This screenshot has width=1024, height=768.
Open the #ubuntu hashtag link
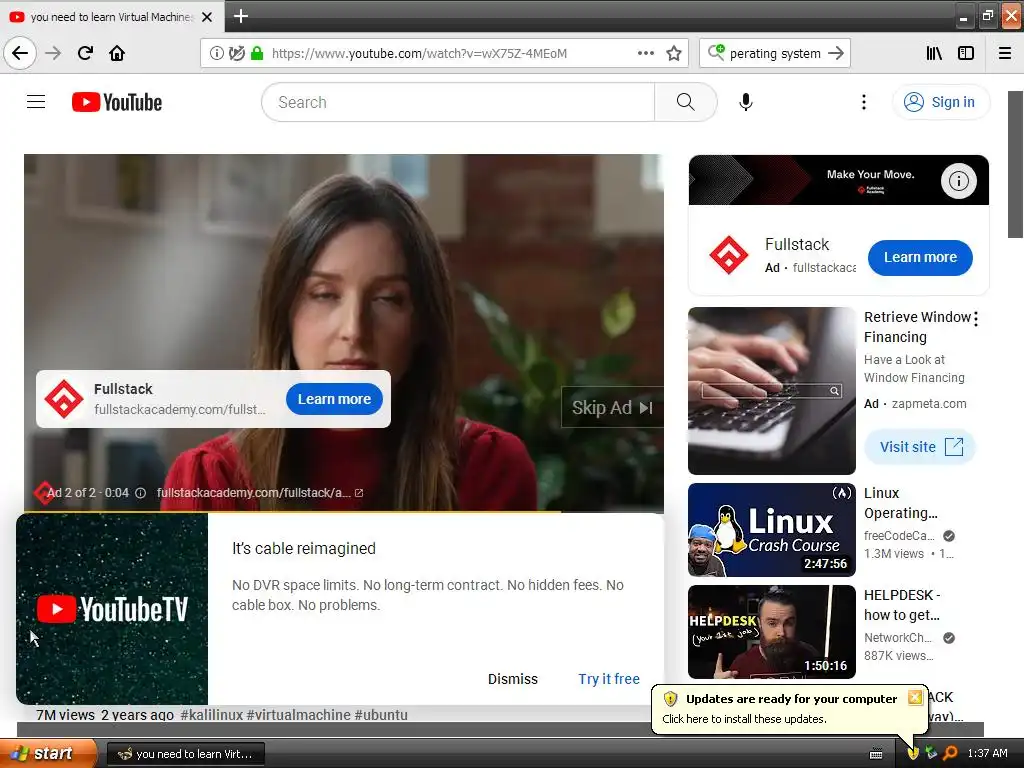[381, 714]
